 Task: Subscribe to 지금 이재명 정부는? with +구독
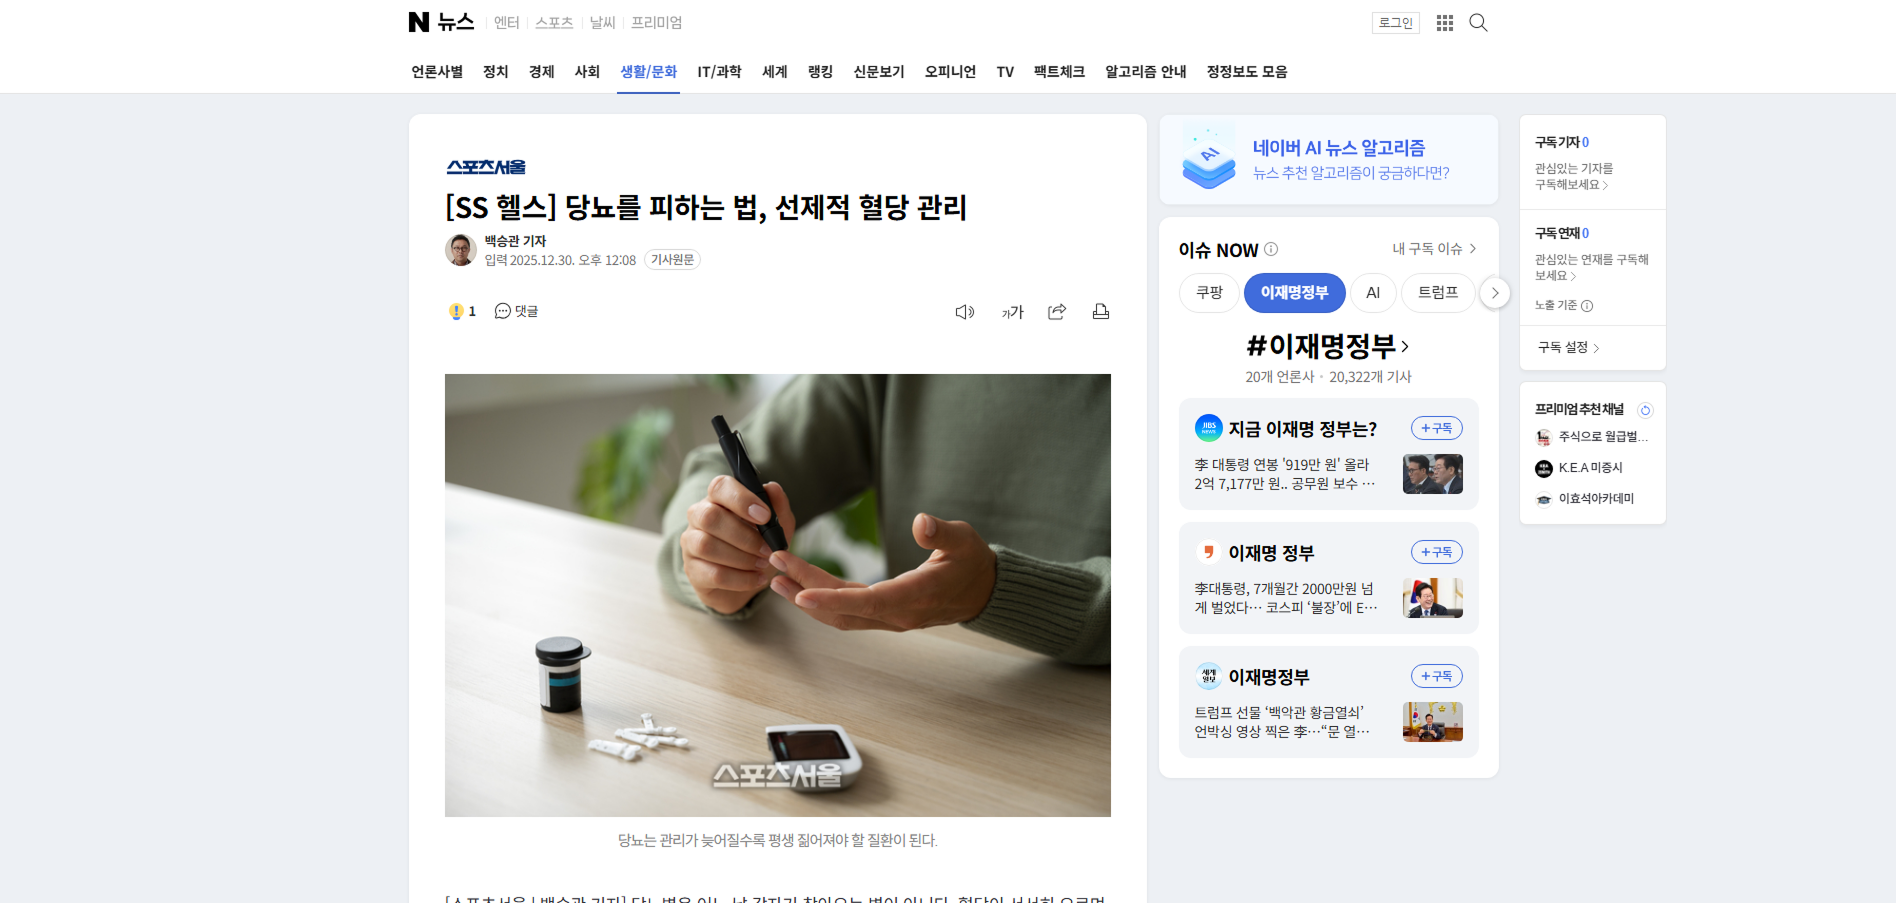pos(1436,428)
